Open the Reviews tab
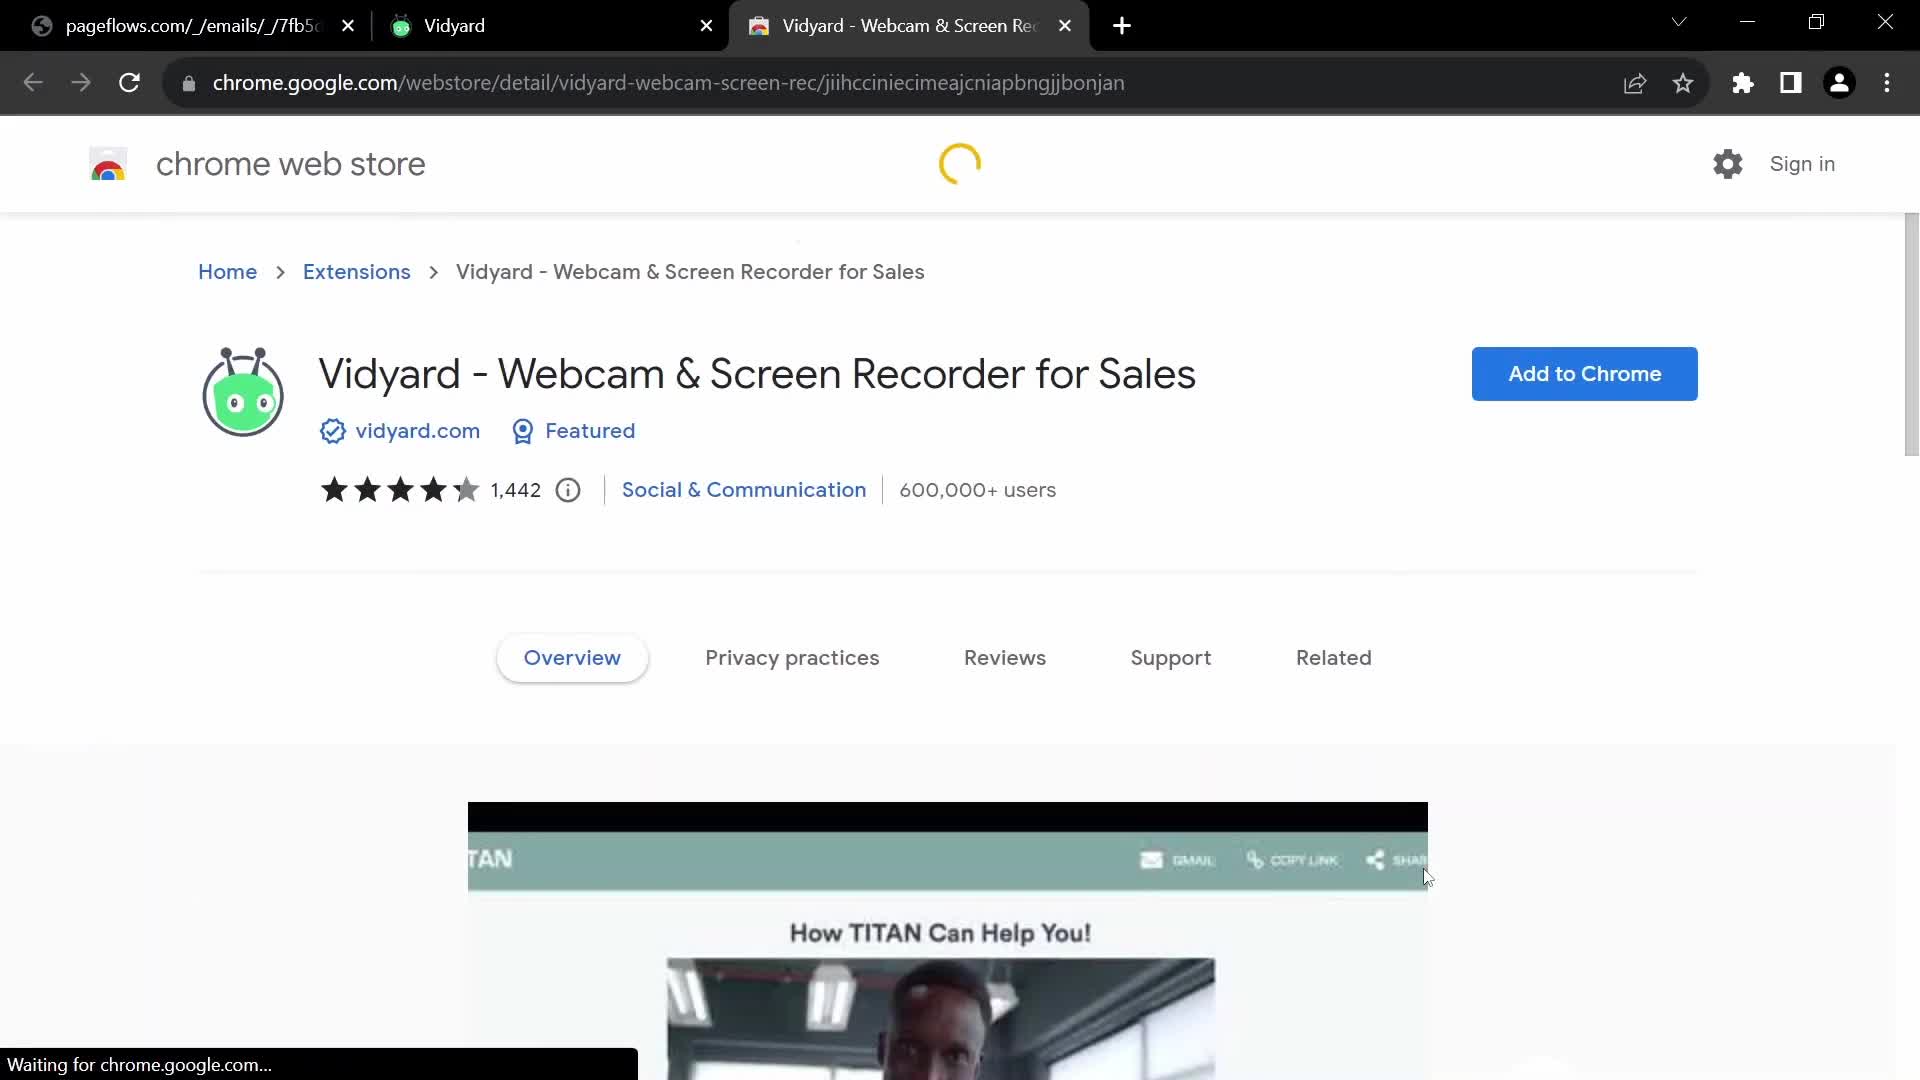 [x=1005, y=657]
